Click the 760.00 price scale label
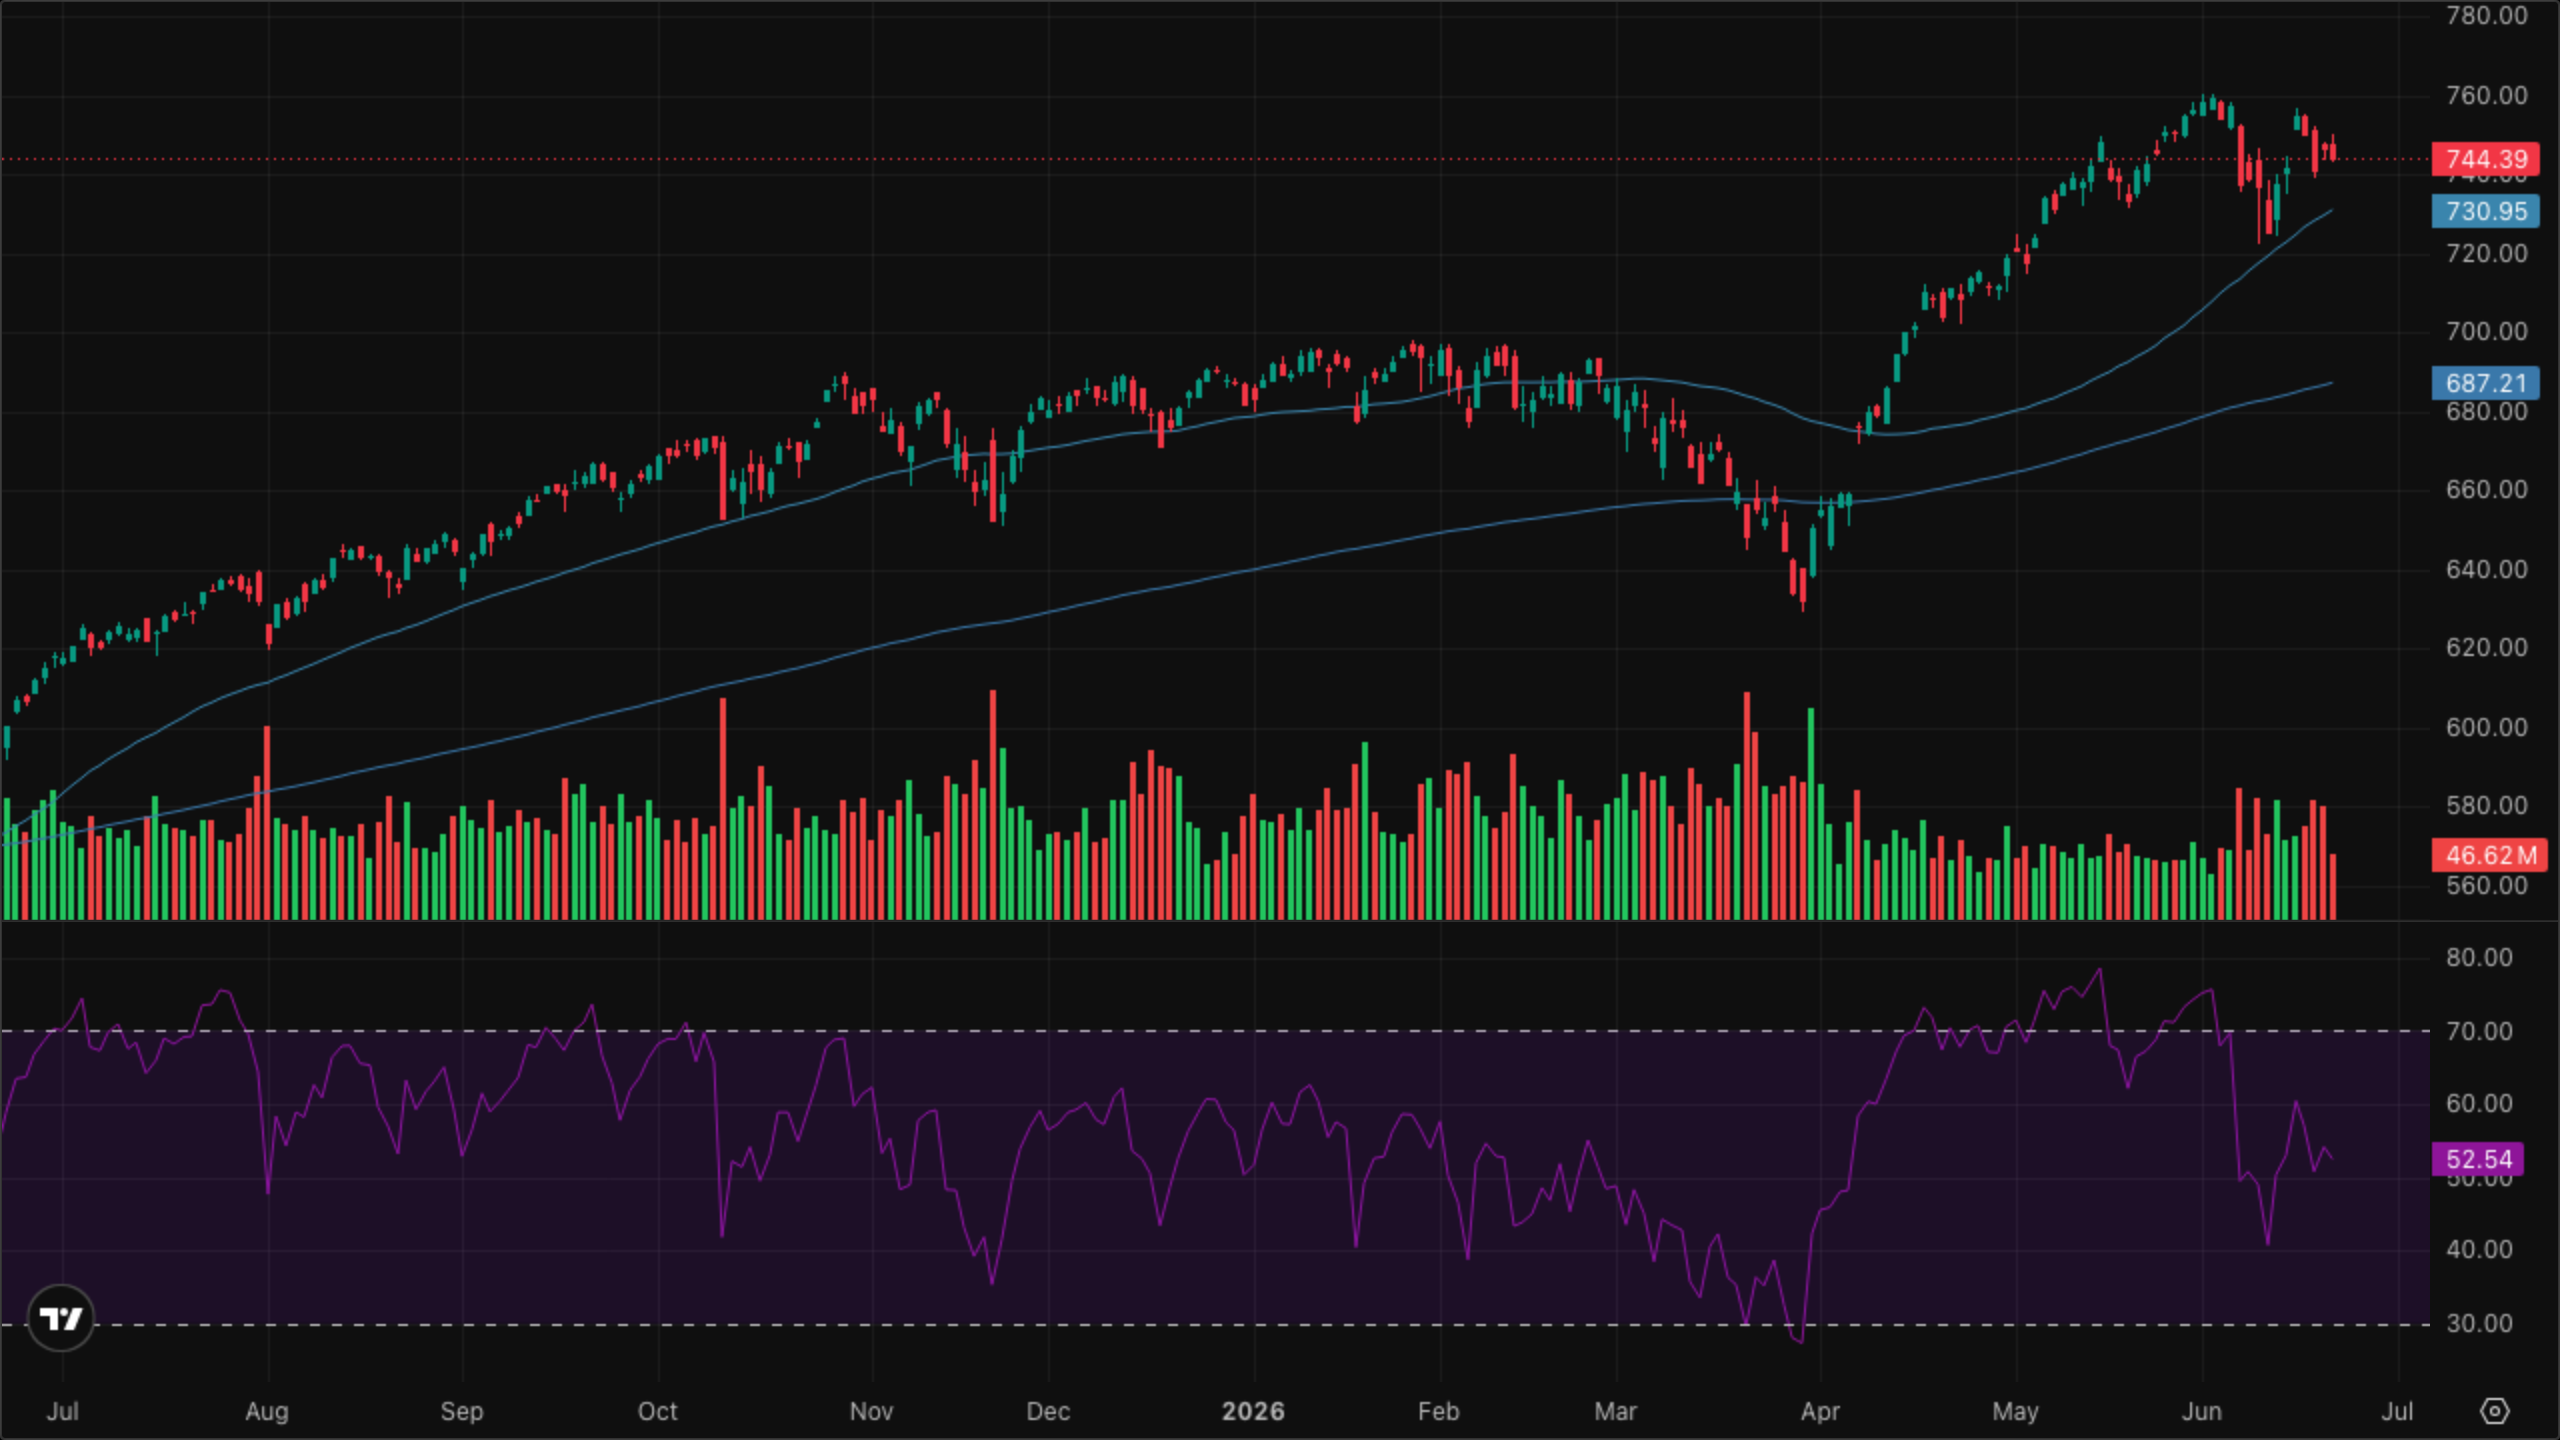This screenshot has height=1440, width=2560. (2487, 95)
